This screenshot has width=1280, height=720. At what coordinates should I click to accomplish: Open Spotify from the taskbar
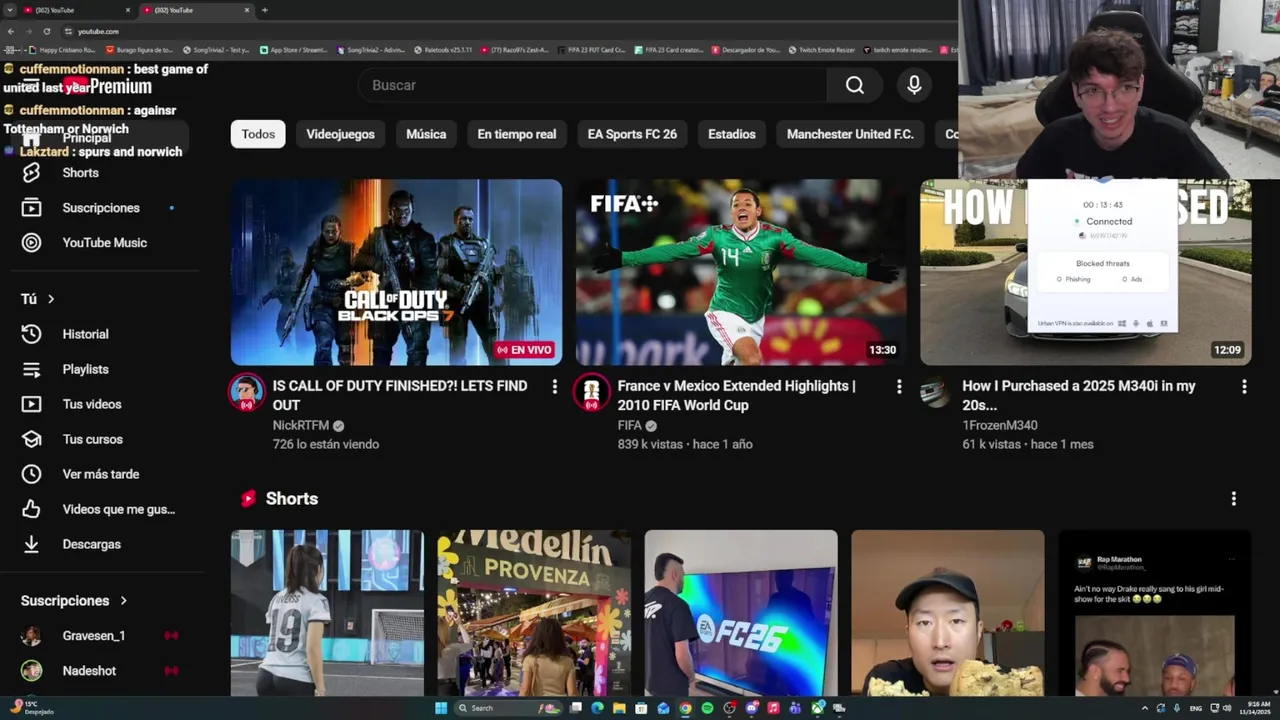[x=707, y=708]
